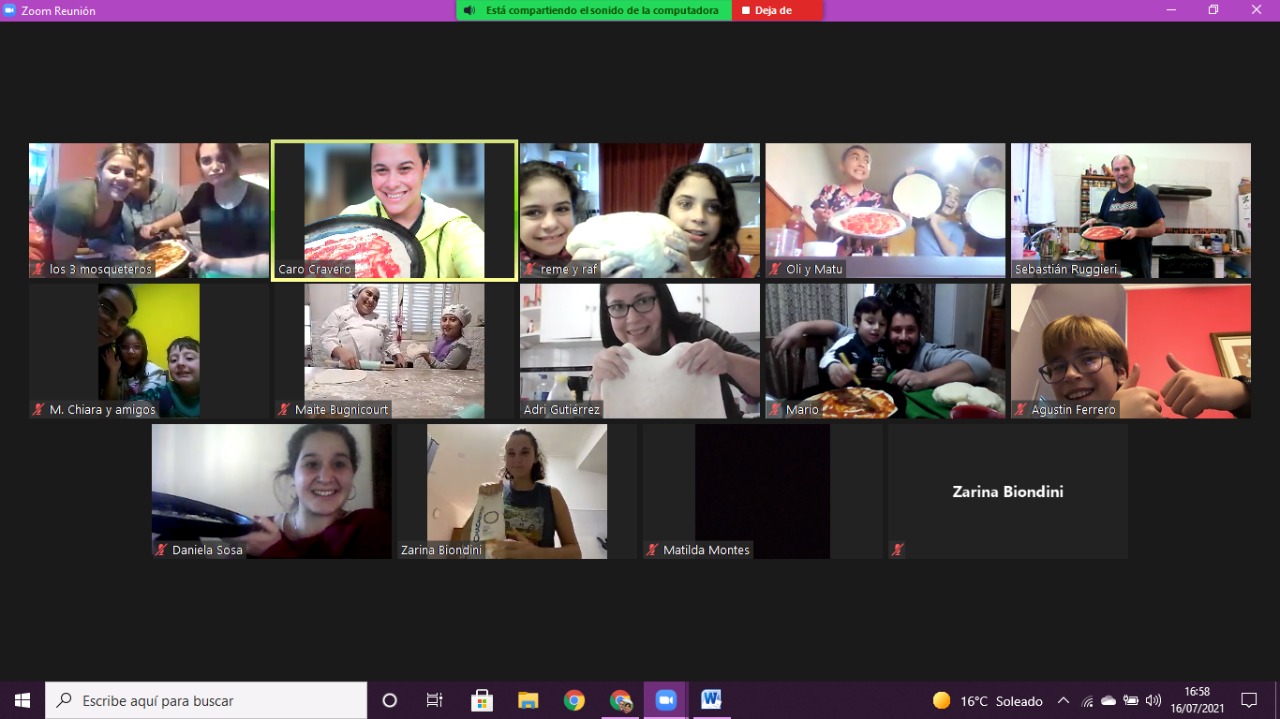Open the volume control from the tray
The height and width of the screenshot is (719, 1280).
(x=1153, y=700)
